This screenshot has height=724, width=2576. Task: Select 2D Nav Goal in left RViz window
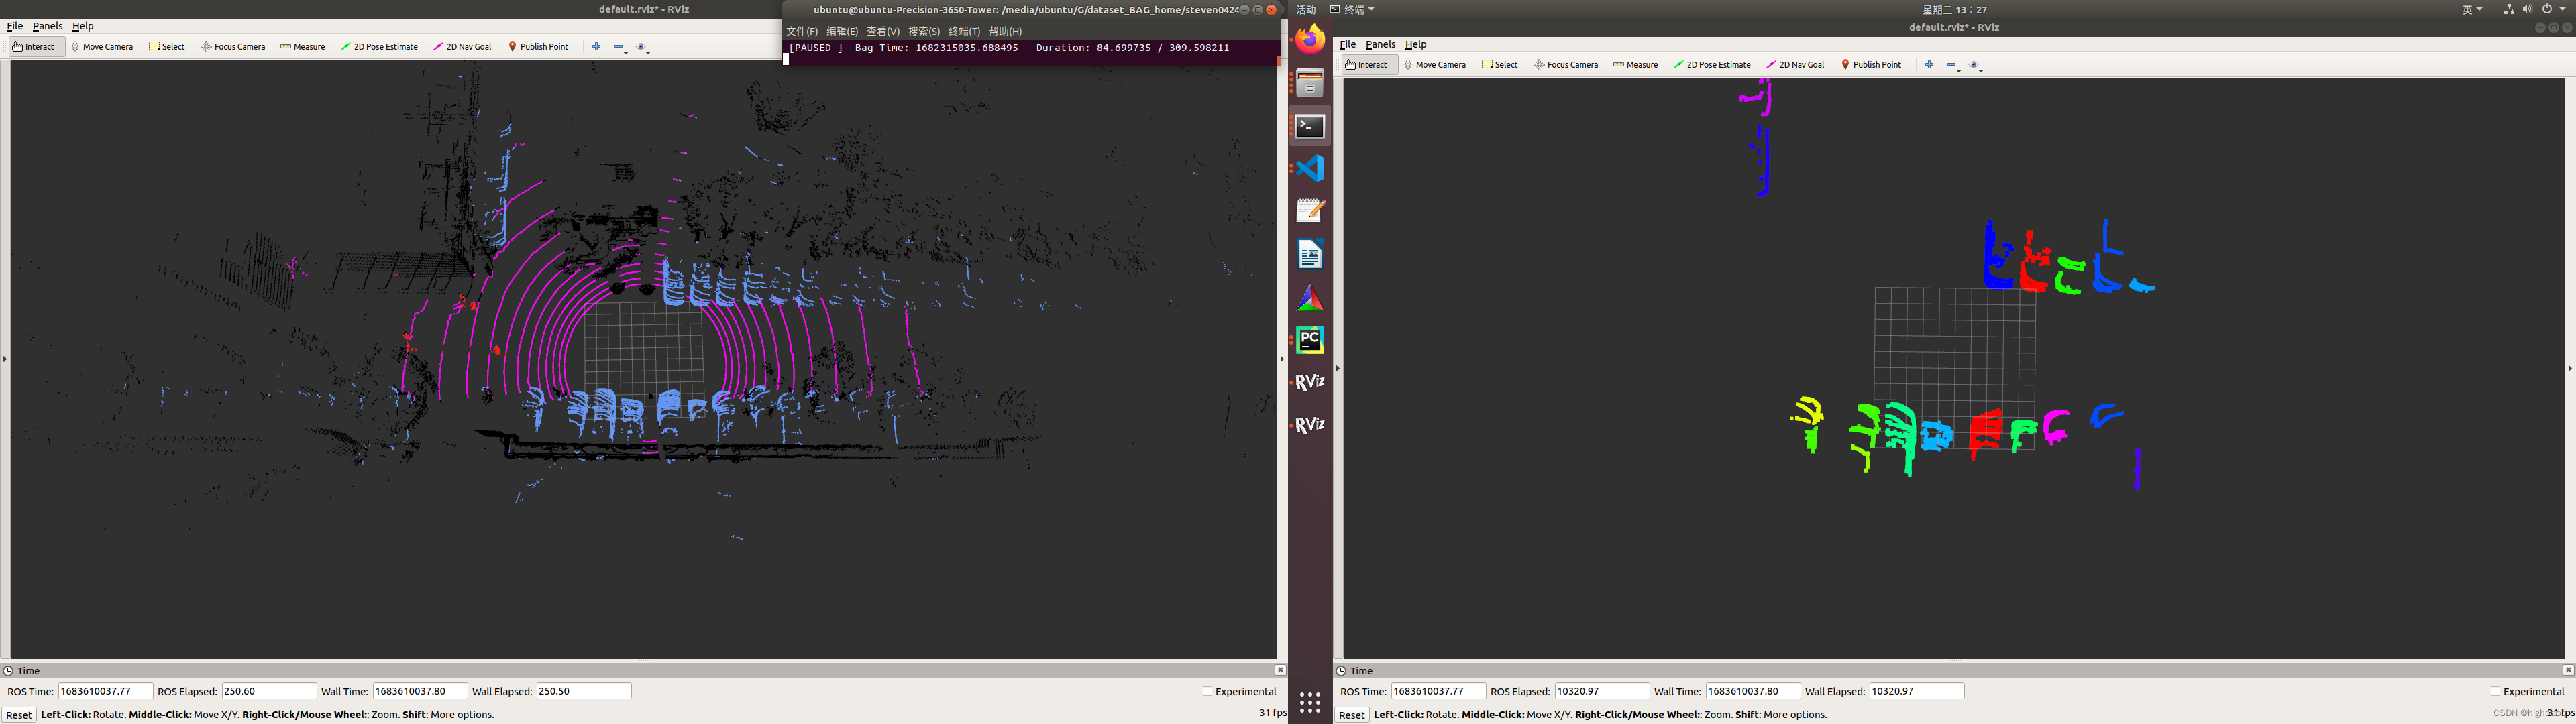coord(462,46)
